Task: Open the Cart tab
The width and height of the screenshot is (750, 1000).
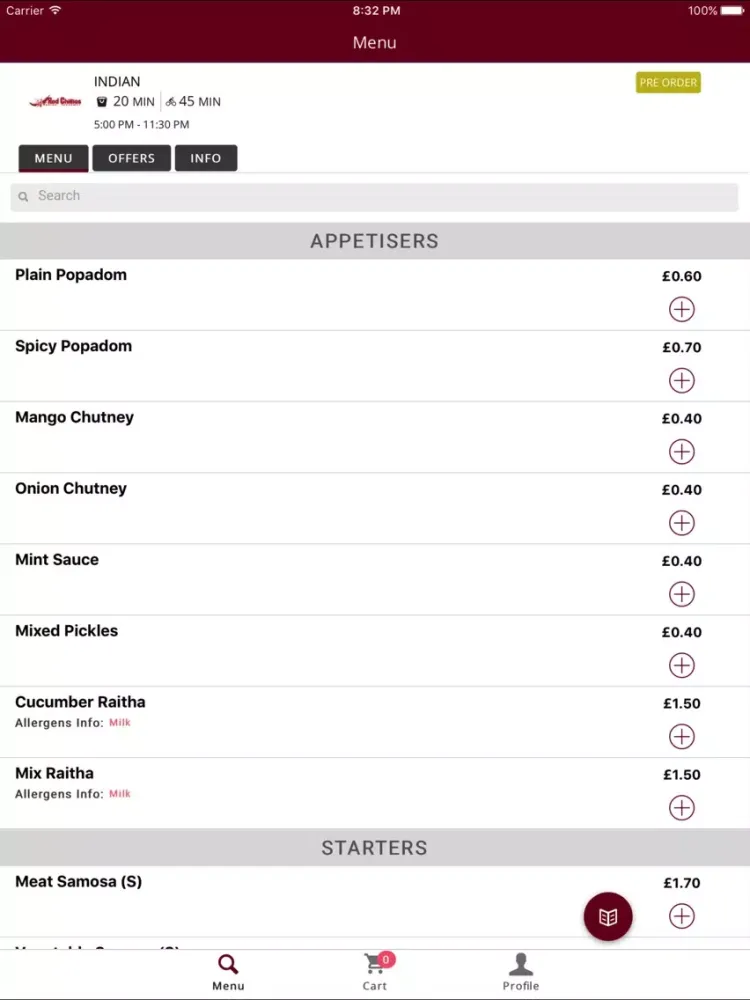Action: [x=375, y=973]
